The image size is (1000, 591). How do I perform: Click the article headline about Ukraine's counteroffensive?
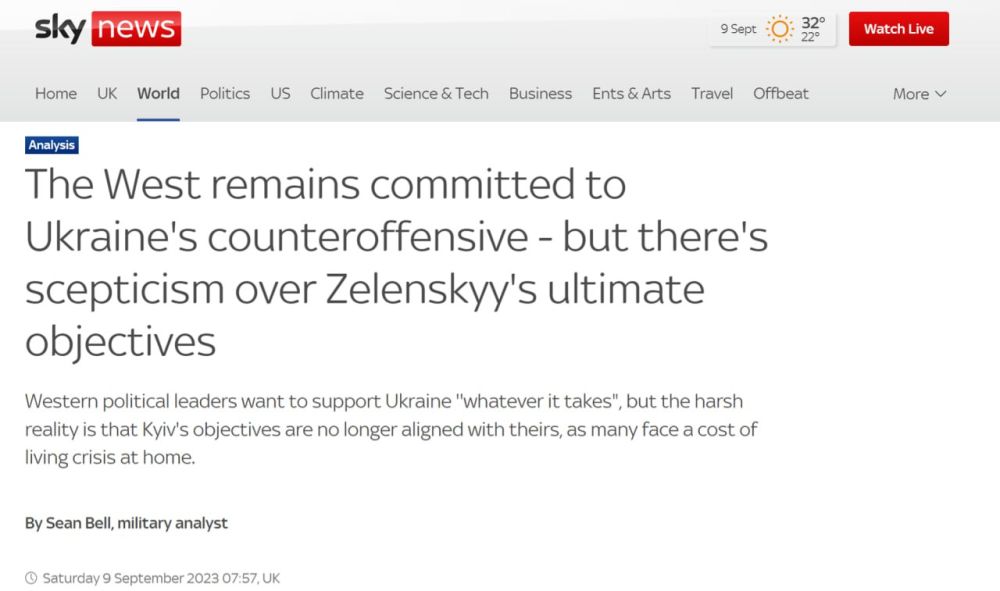(396, 263)
